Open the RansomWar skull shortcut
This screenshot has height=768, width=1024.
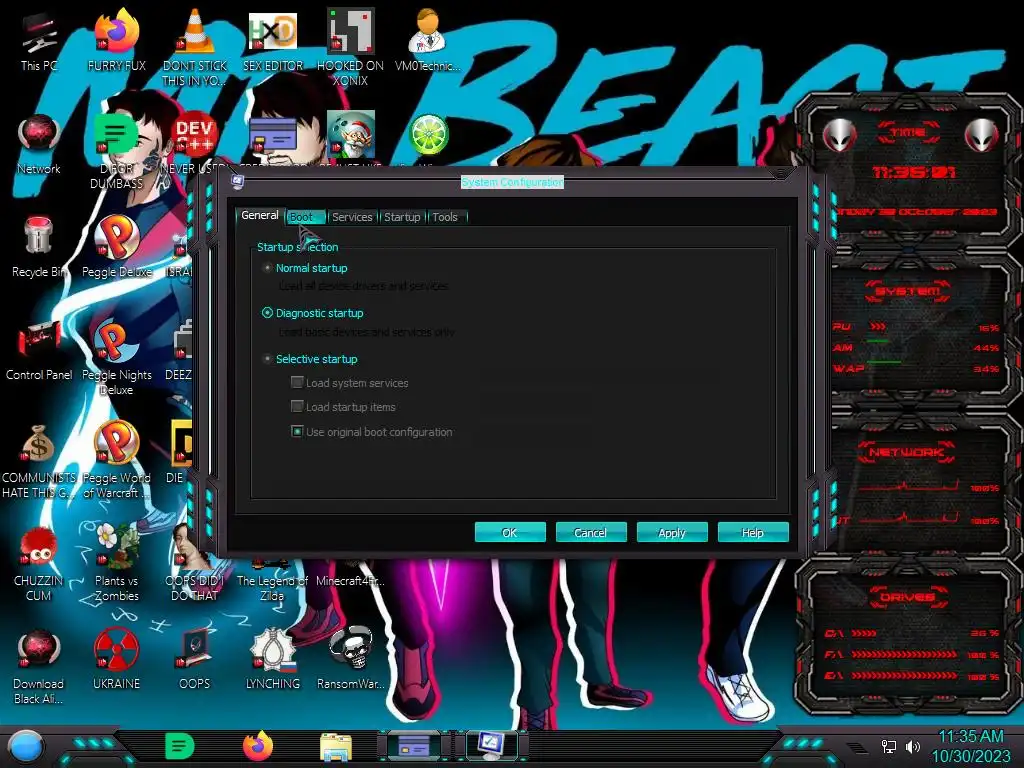point(350,660)
